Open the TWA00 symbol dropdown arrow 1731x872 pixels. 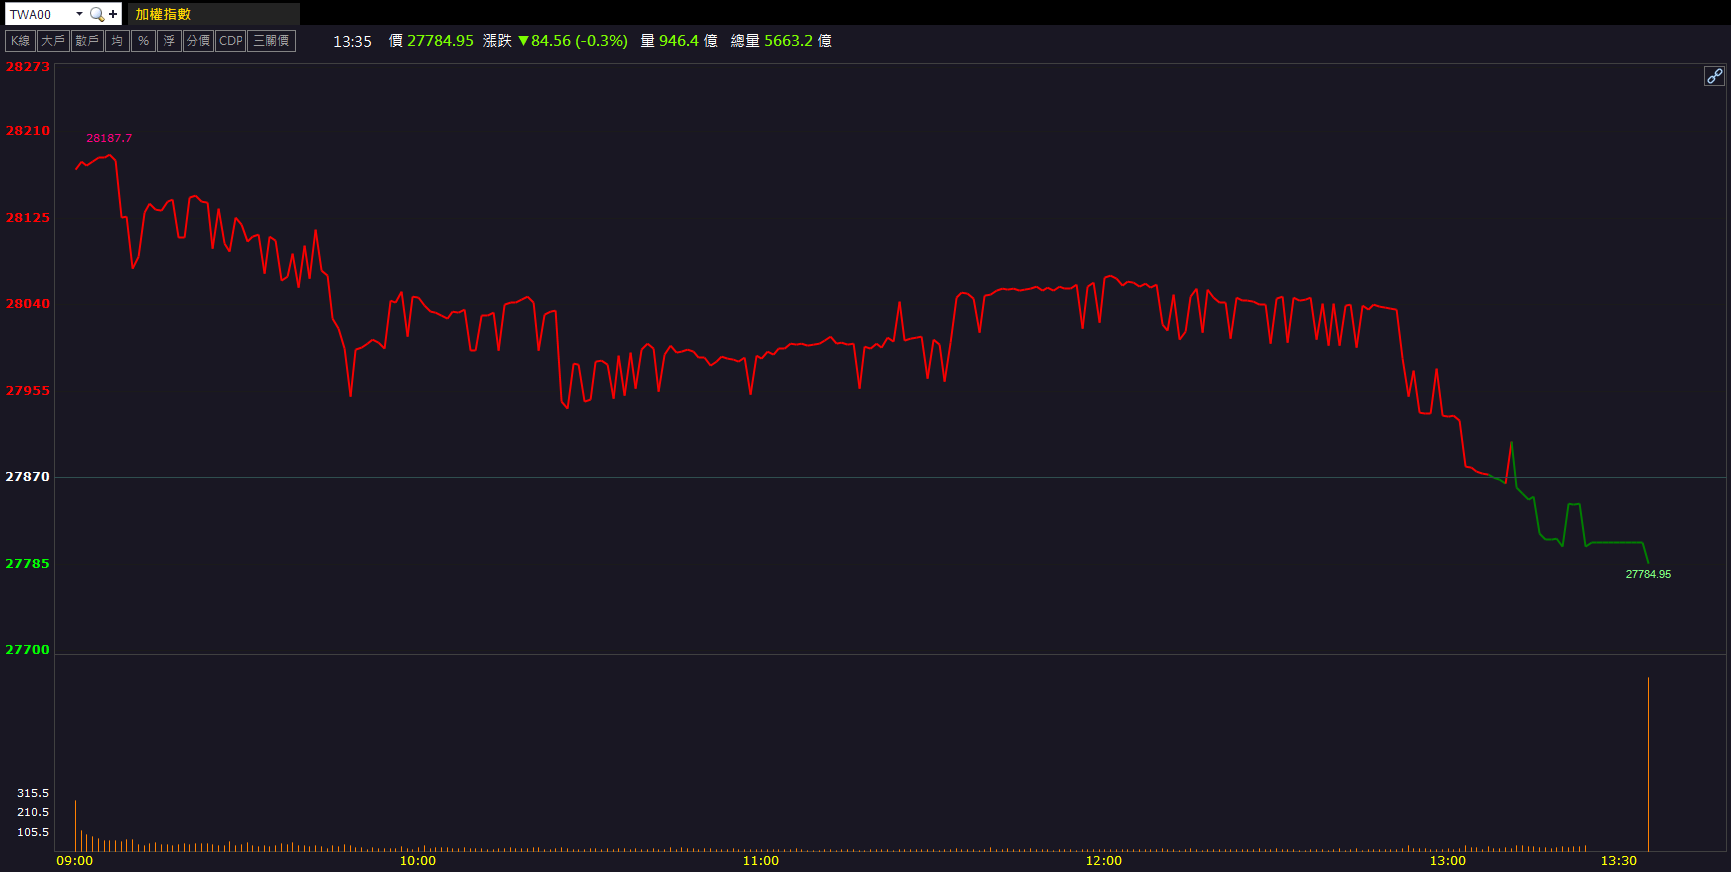point(79,14)
